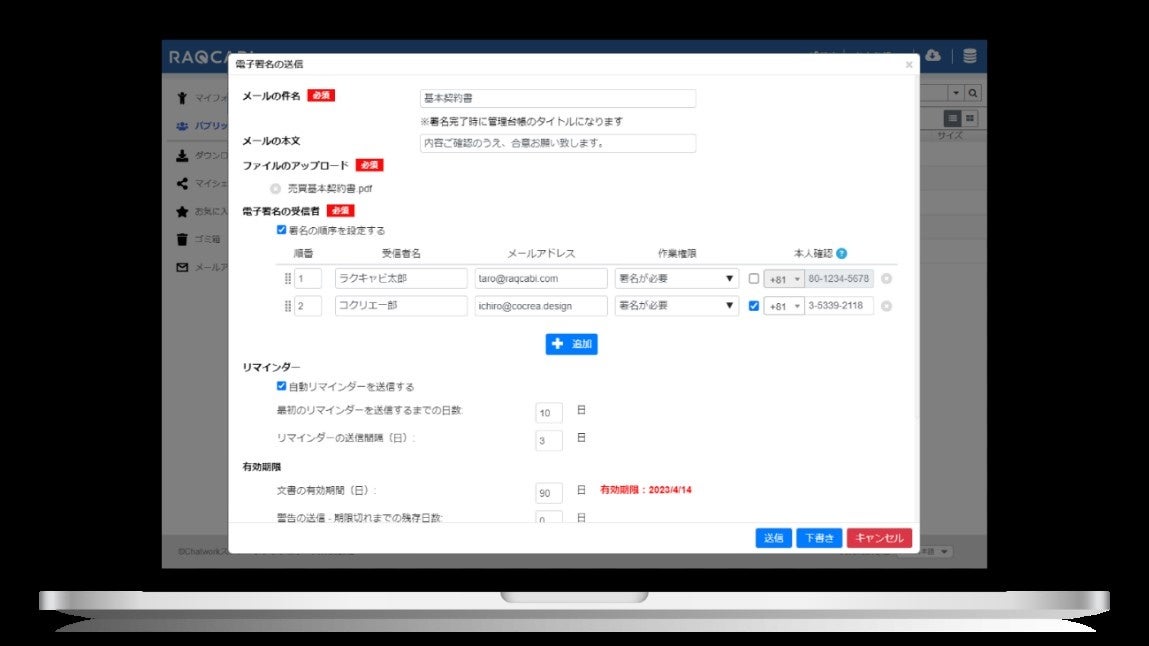Open the database storage icon in header
This screenshot has width=1149, height=646.
point(969,56)
